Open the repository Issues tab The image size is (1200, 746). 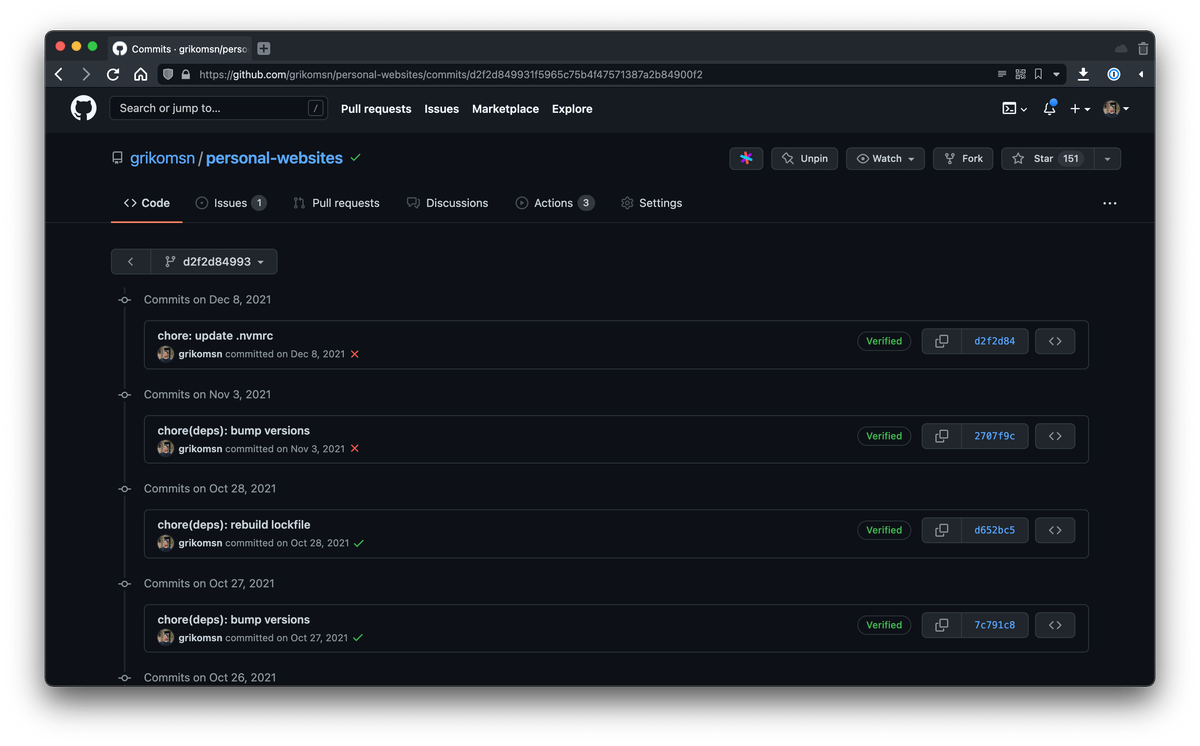pyautogui.click(x=231, y=203)
